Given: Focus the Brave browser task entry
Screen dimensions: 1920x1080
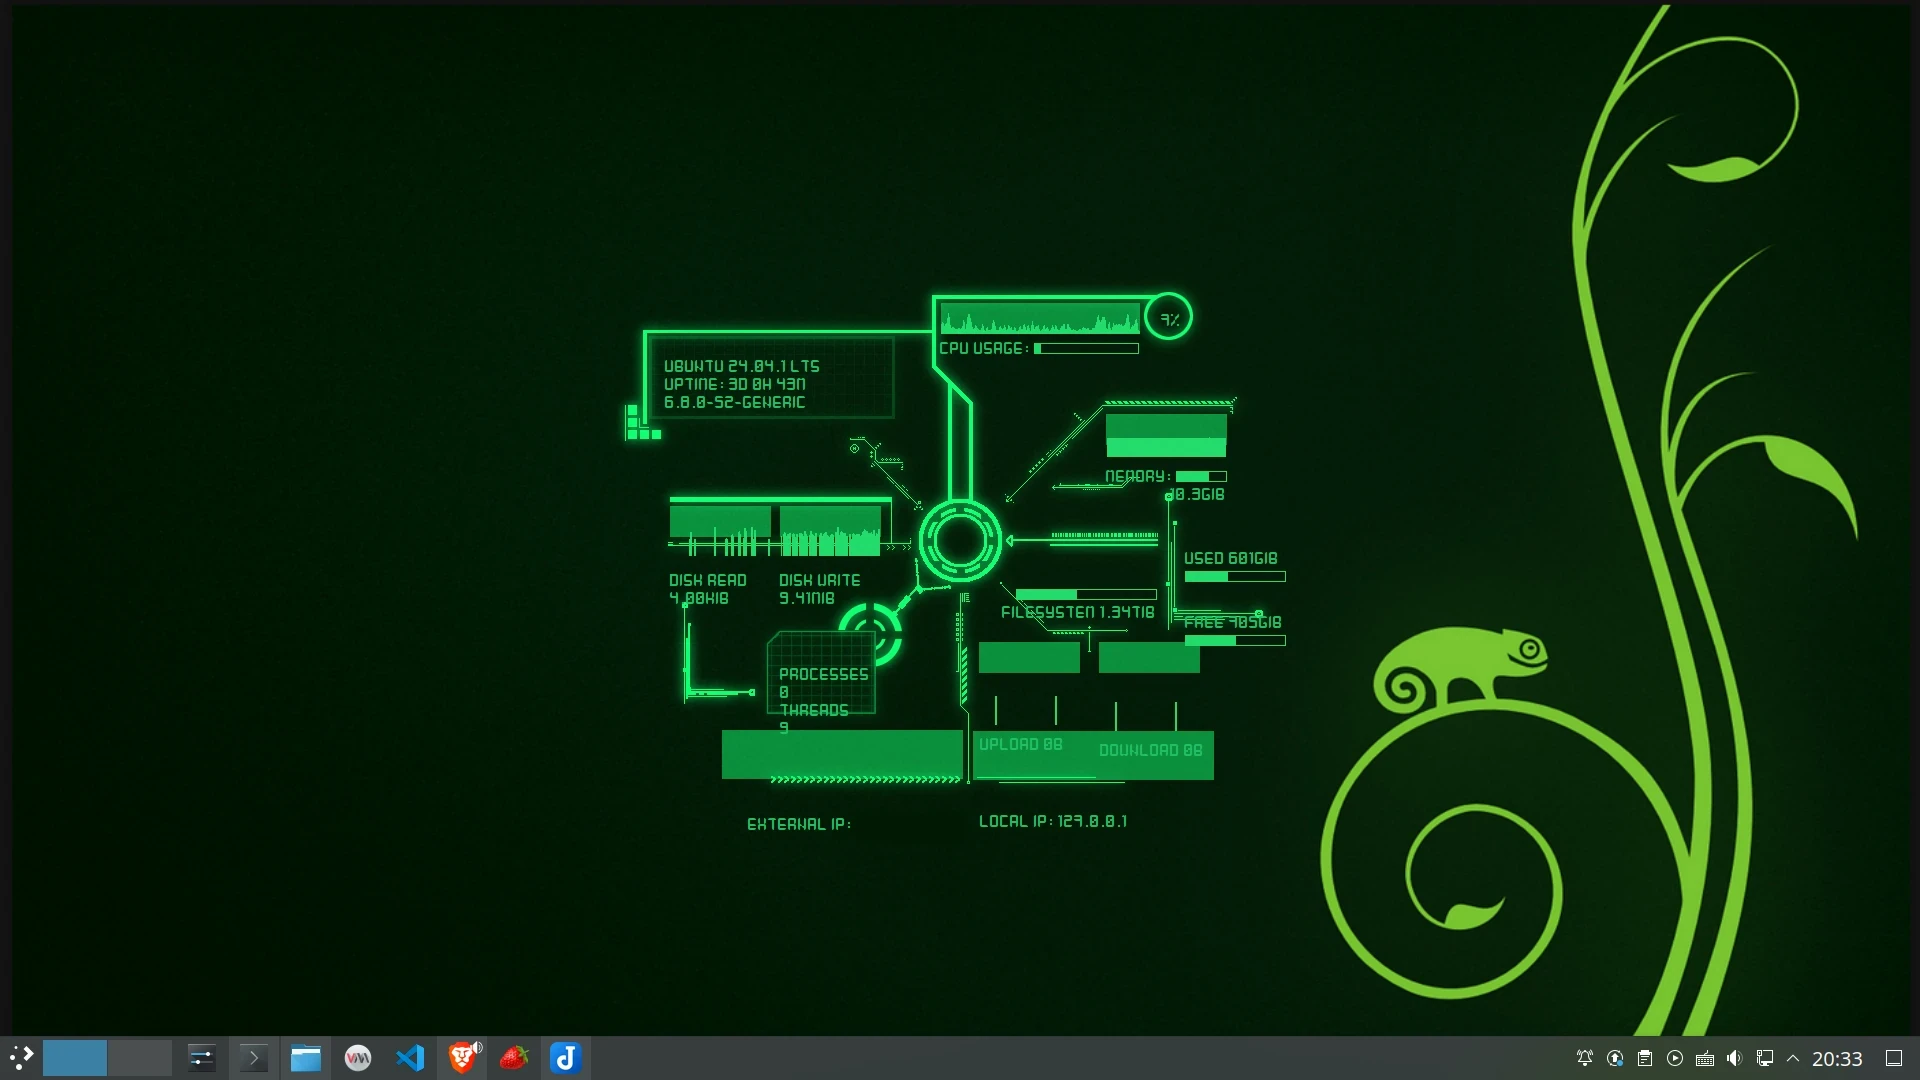Looking at the screenshot, I should 462,1058.
